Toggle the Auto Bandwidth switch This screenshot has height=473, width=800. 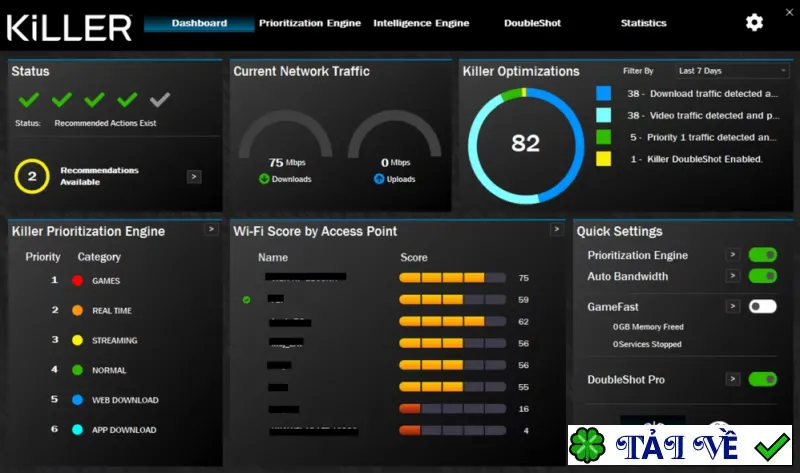click(x=763, y=276)
